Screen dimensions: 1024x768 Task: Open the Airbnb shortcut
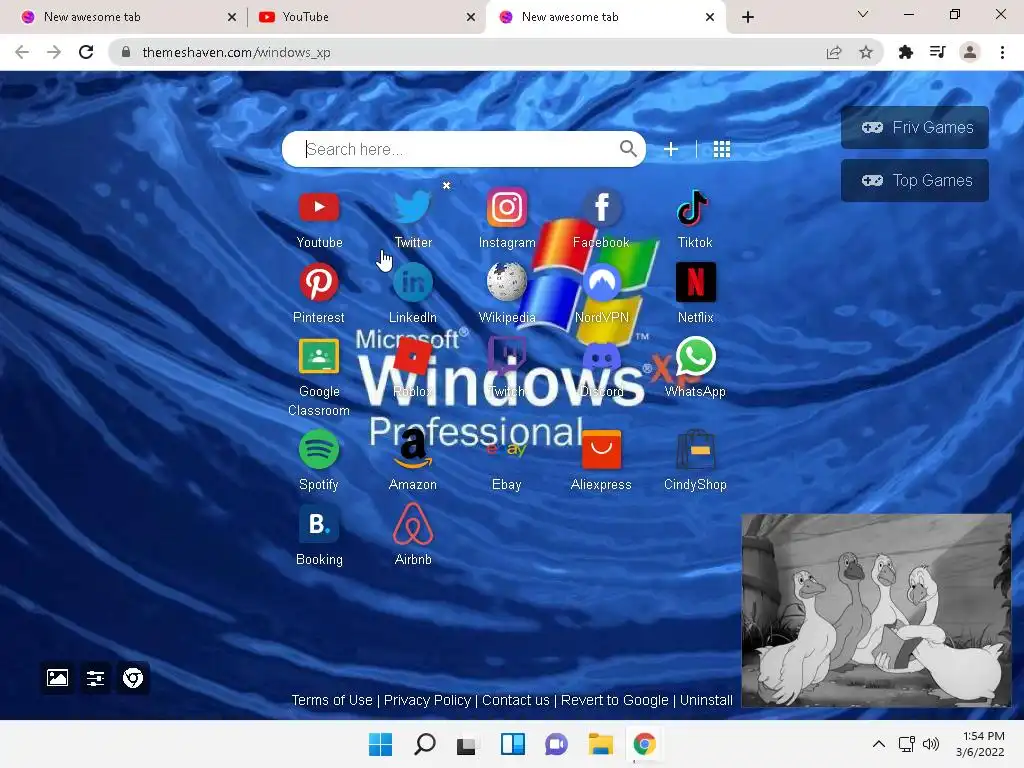tap(413, 524)
